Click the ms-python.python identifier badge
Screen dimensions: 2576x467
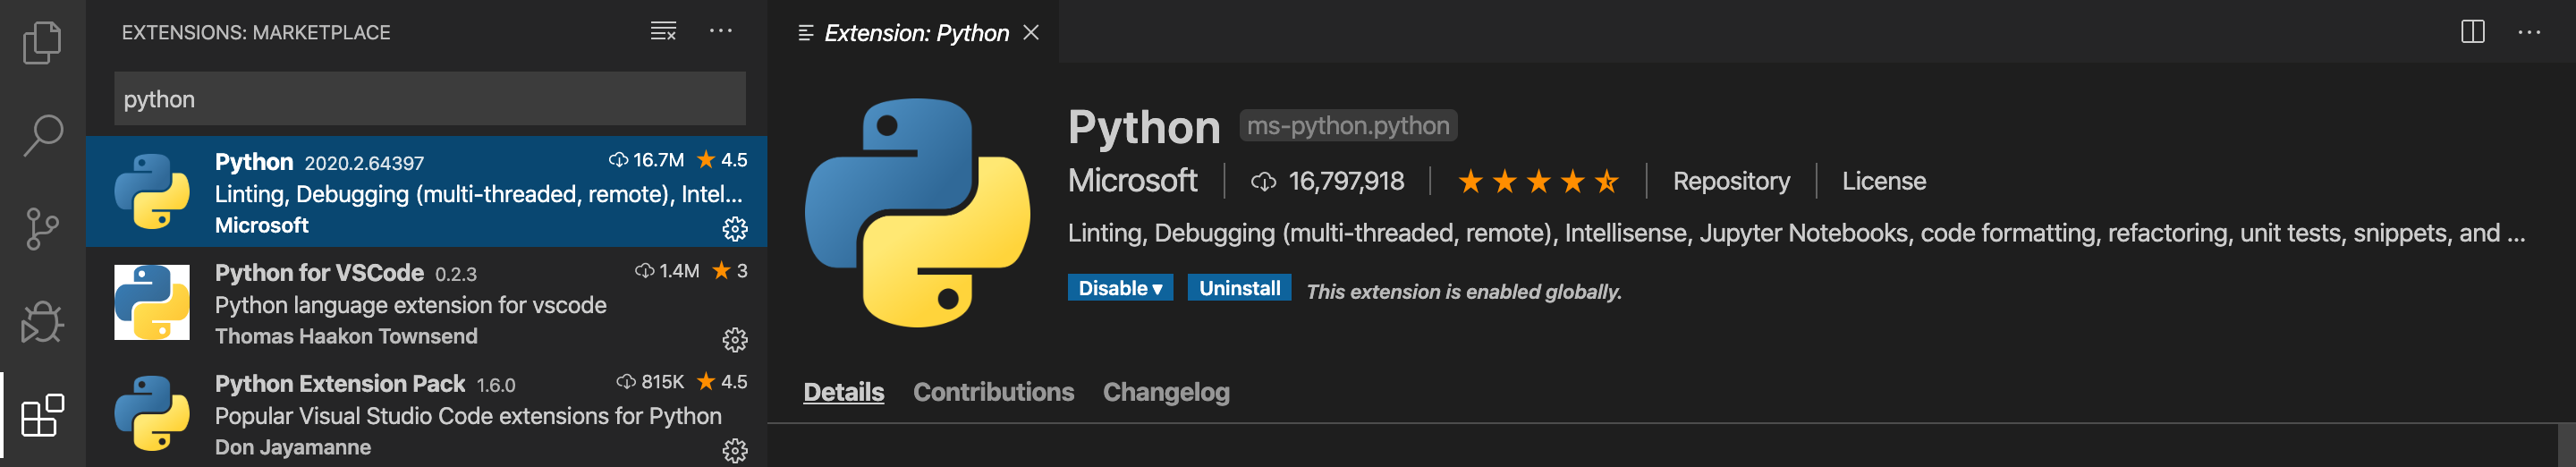[1348, 126]
